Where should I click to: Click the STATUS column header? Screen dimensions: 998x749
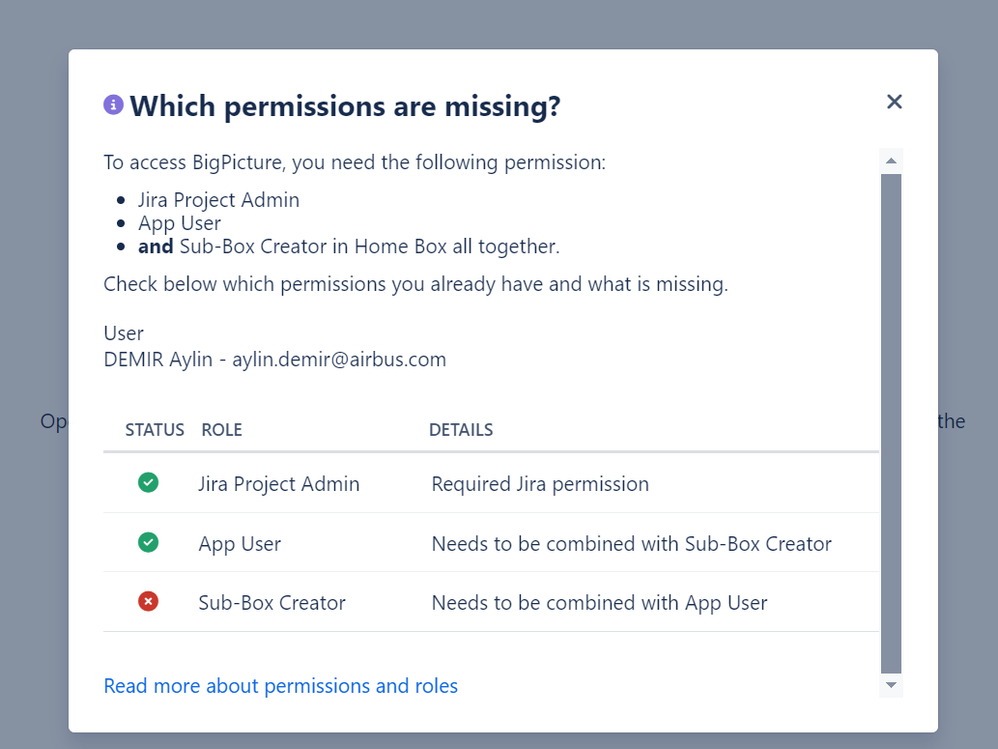(x=155, y=430)
